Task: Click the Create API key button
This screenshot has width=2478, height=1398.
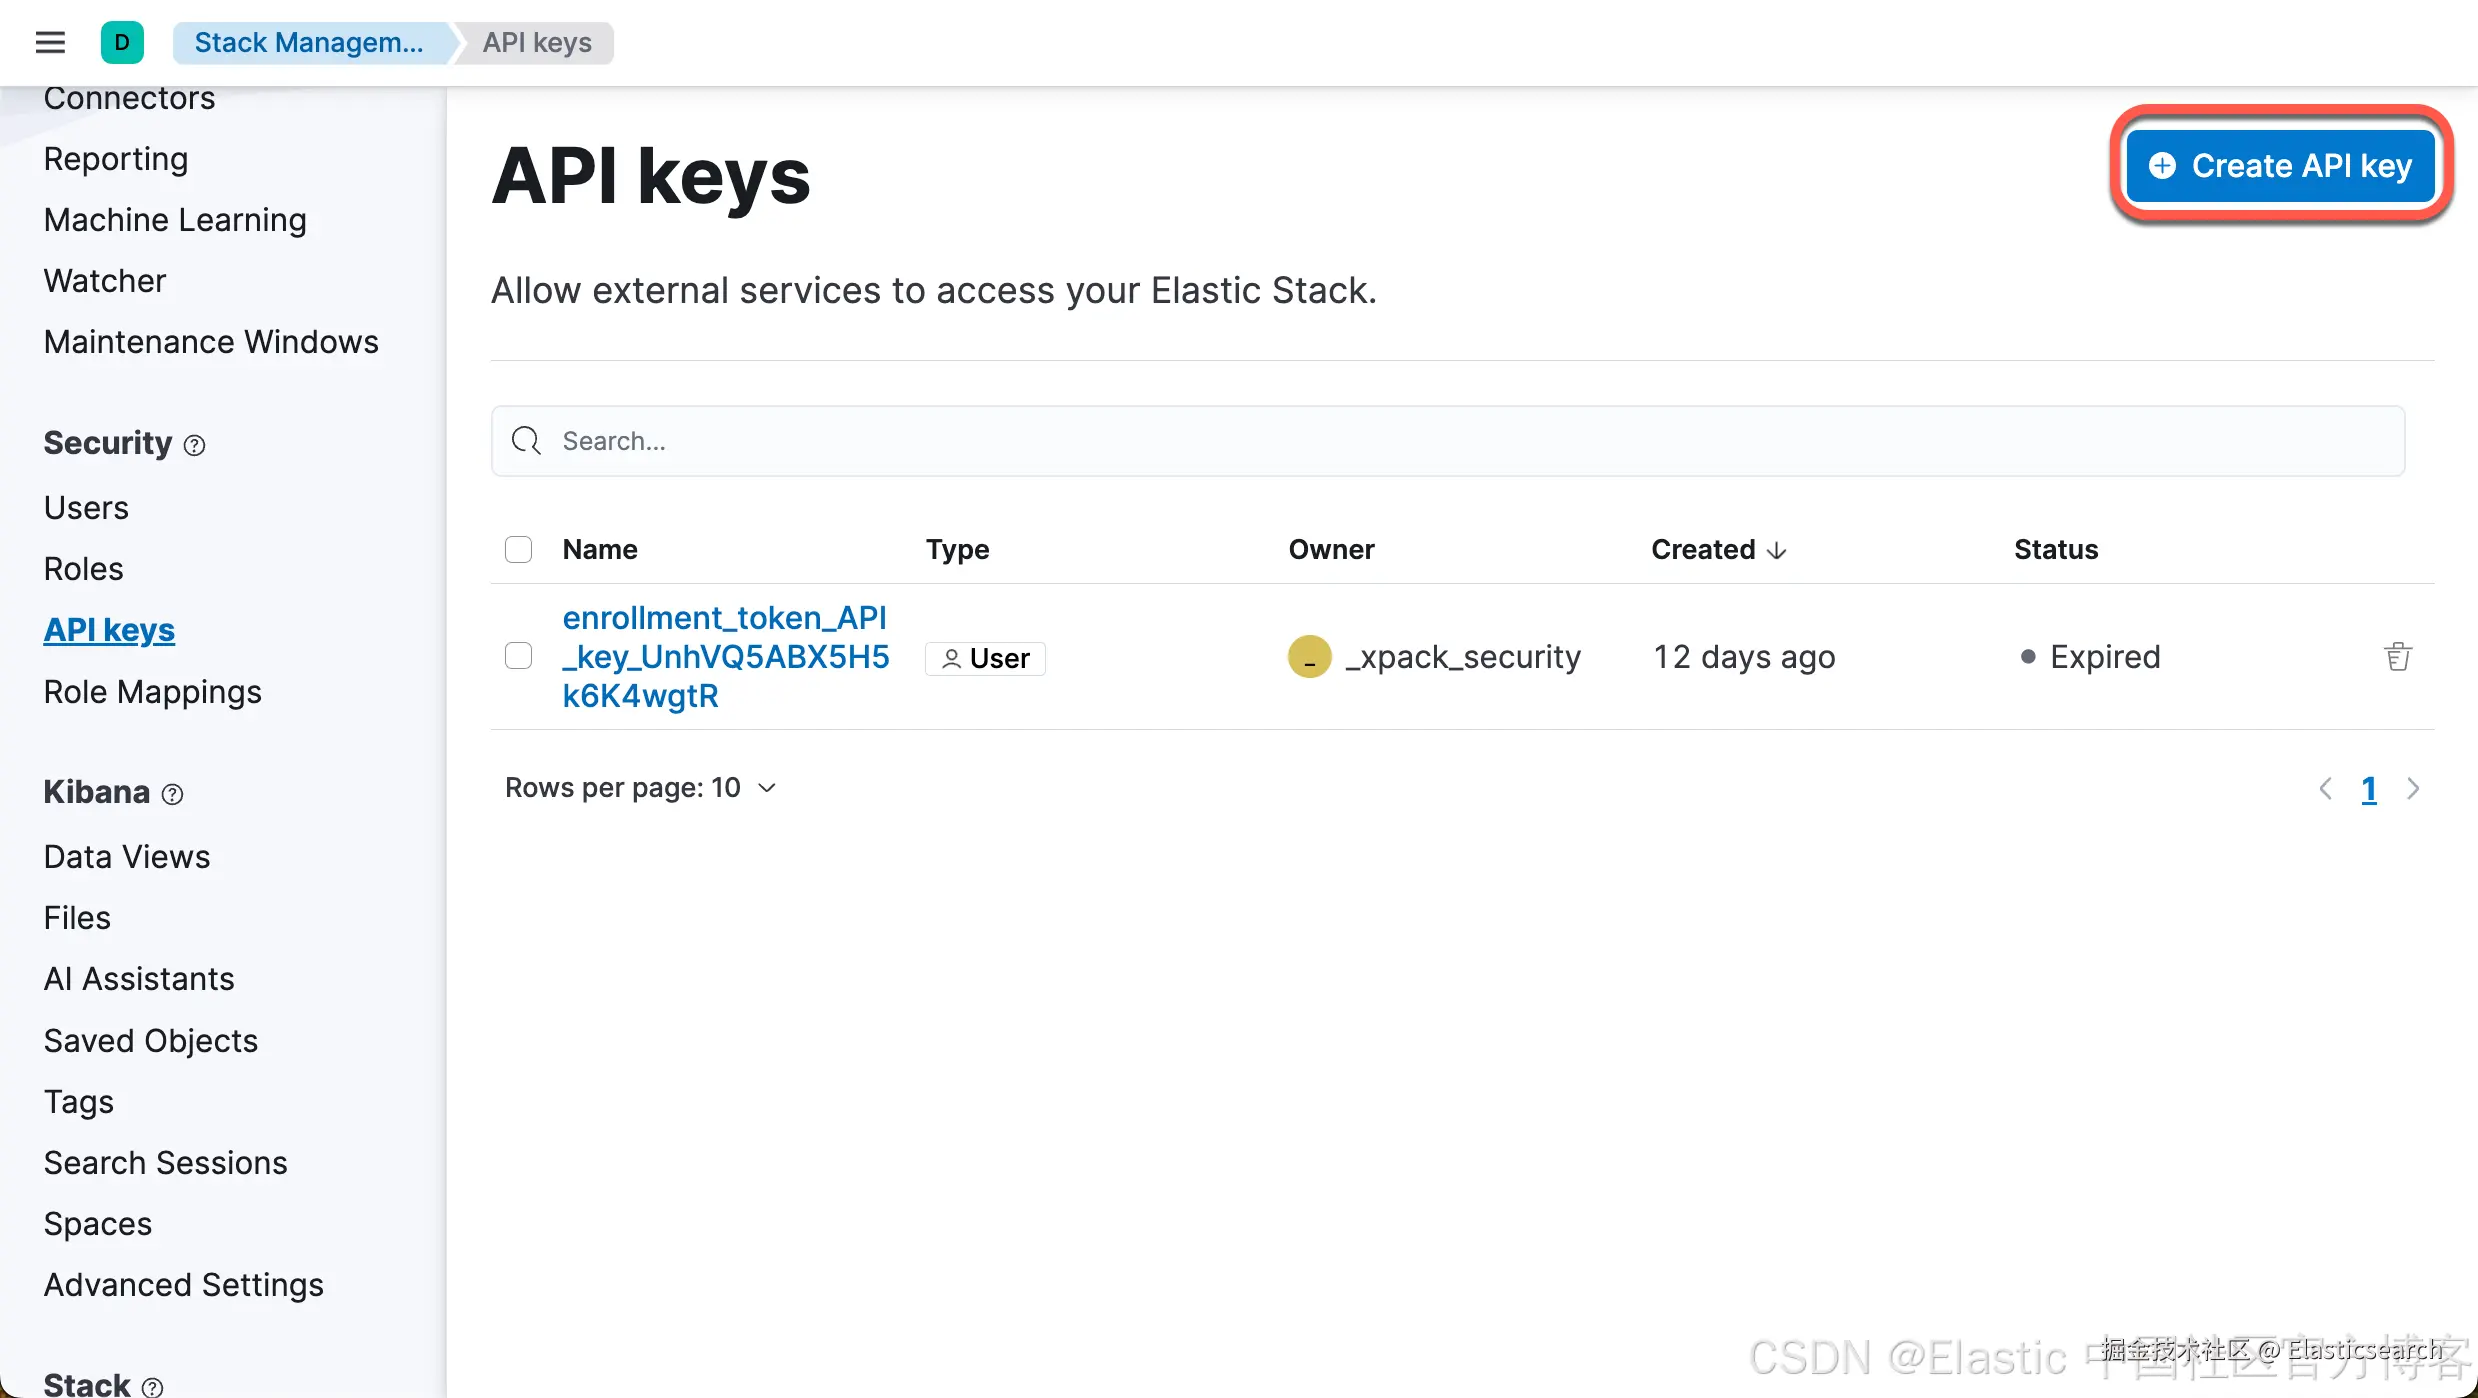Action: [2281, 166]
